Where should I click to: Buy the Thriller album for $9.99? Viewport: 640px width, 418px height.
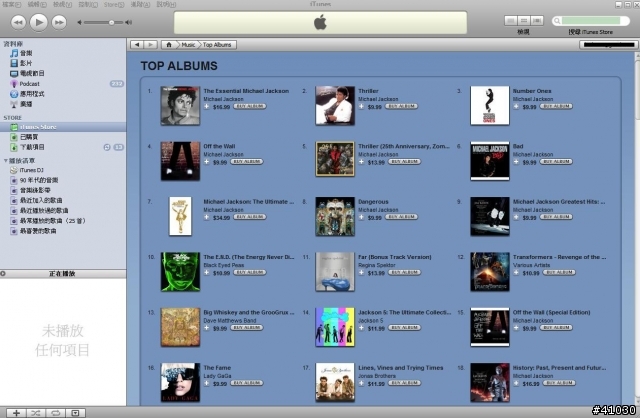point(401,106)
